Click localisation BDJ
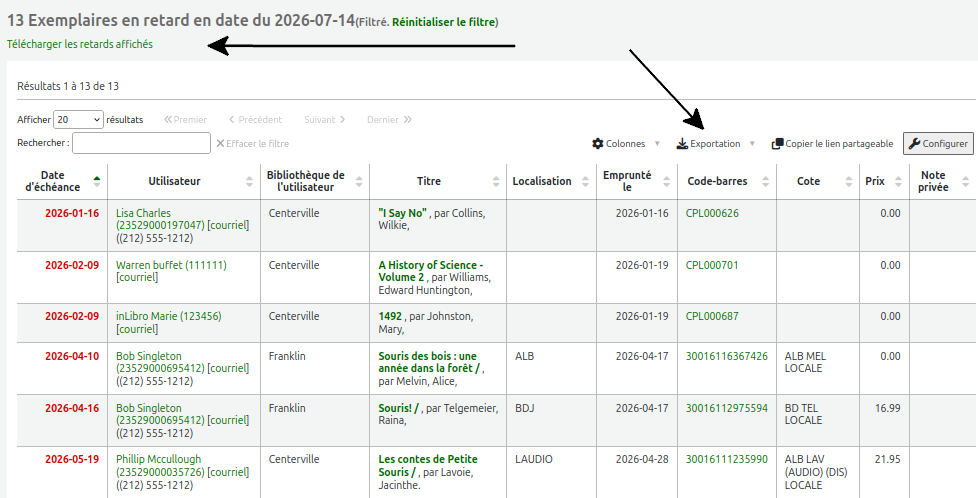978x498 pixels. tap(525, 408)
